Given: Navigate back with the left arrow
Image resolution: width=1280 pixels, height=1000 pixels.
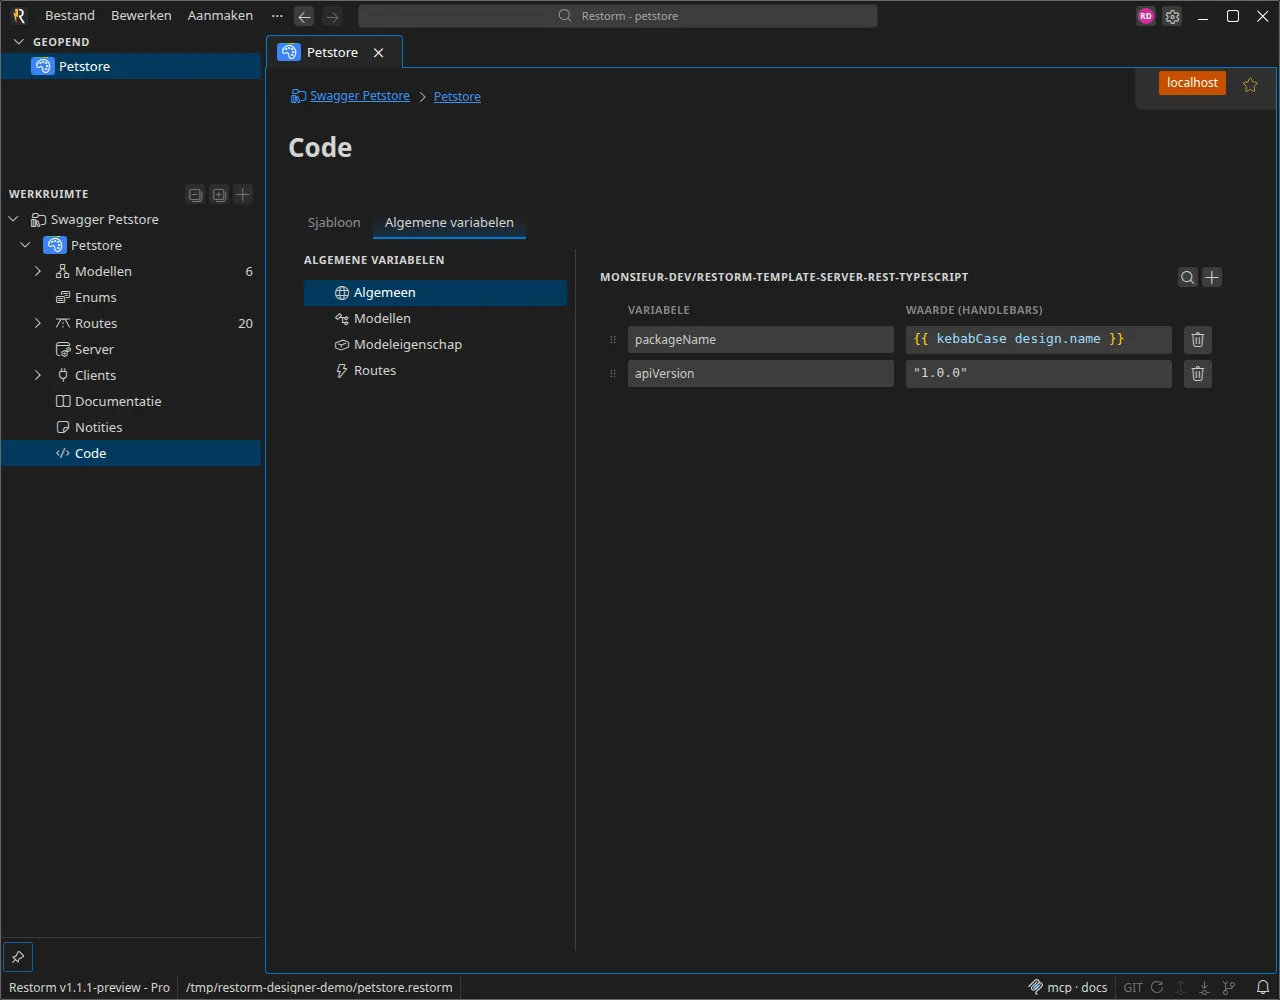Looking at the screenshot, I should (304, 16).
